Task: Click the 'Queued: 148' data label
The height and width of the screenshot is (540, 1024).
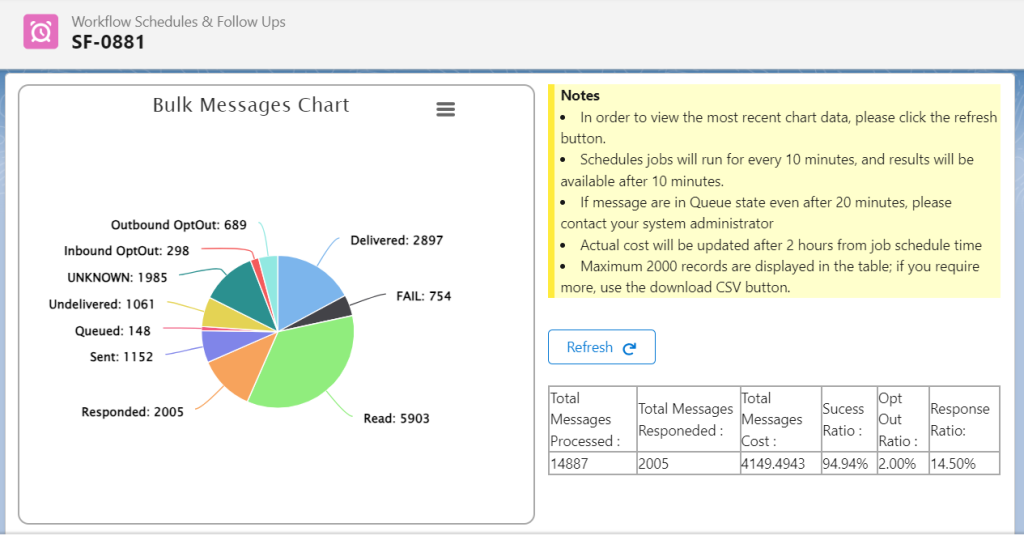Action: pos(112,331)
